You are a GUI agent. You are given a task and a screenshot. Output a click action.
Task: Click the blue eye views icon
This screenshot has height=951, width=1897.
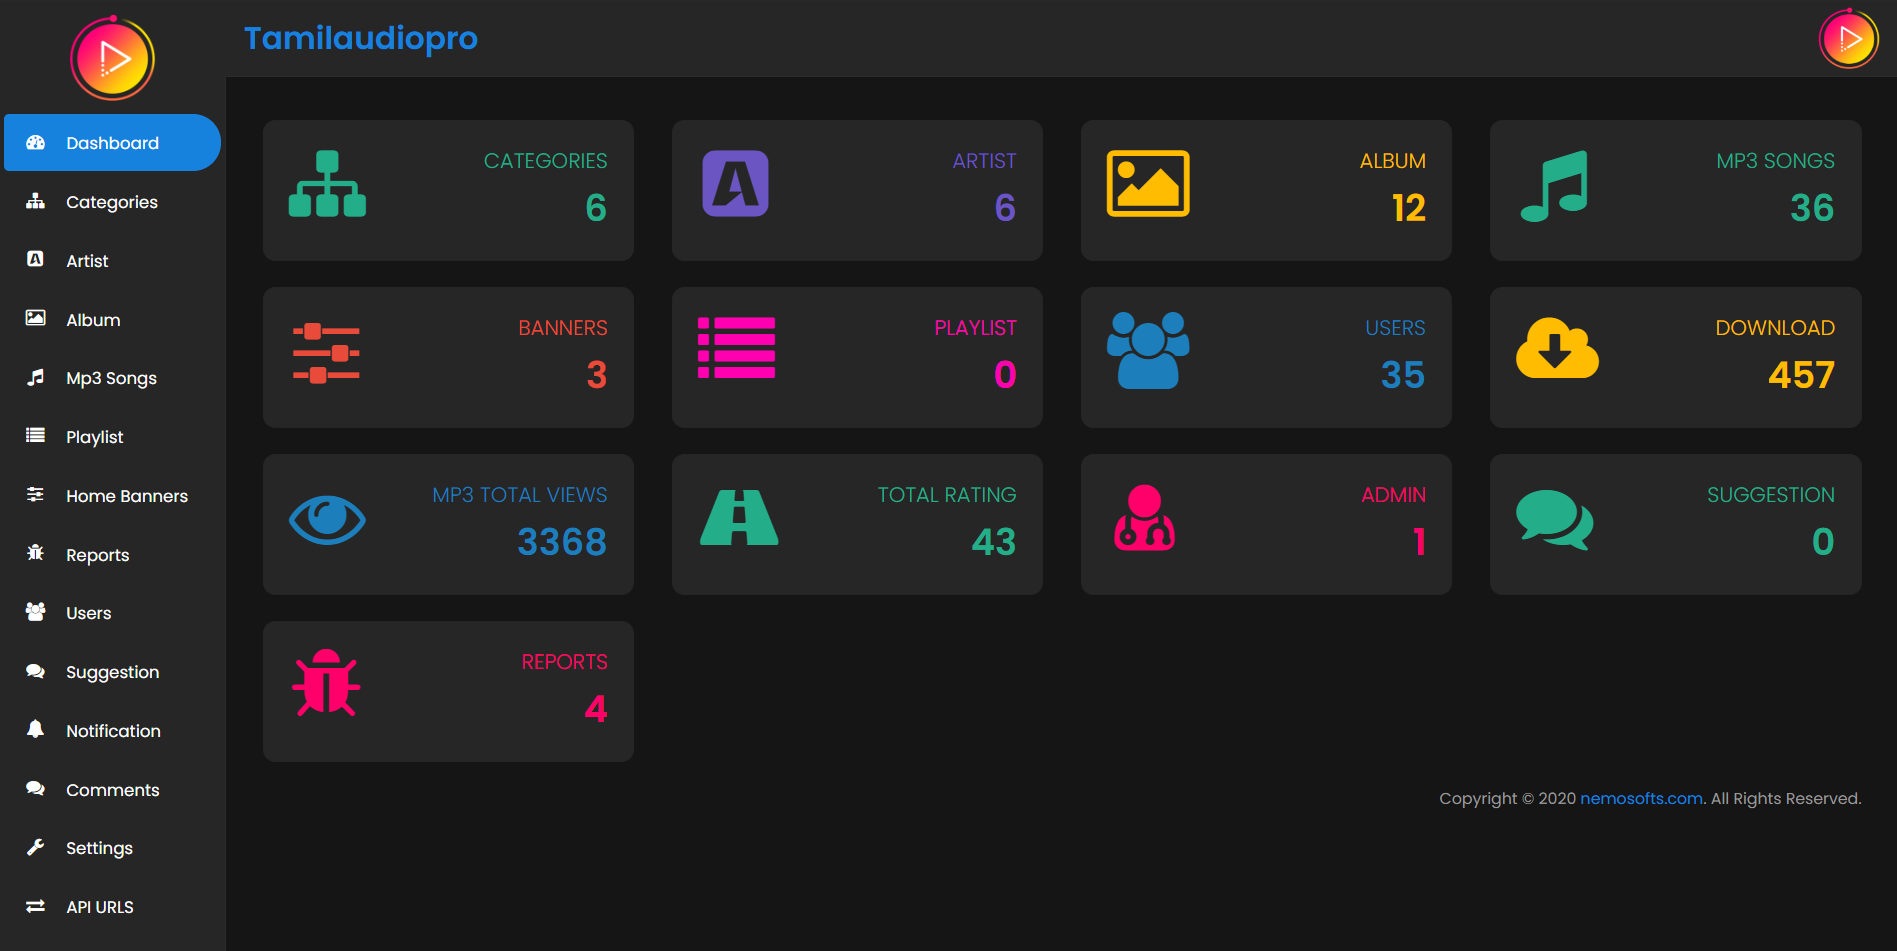click(x=327, y=519)
